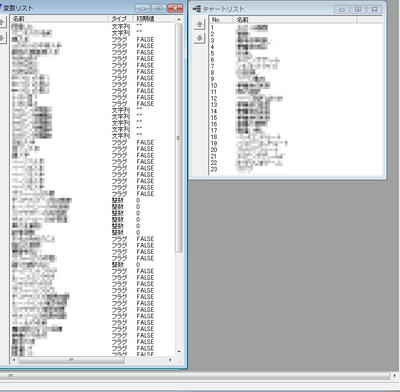Sort variable list by タイプ column header
Image resolution: width=400 pixels, height=392 pixels.
[x=121, y=19]
